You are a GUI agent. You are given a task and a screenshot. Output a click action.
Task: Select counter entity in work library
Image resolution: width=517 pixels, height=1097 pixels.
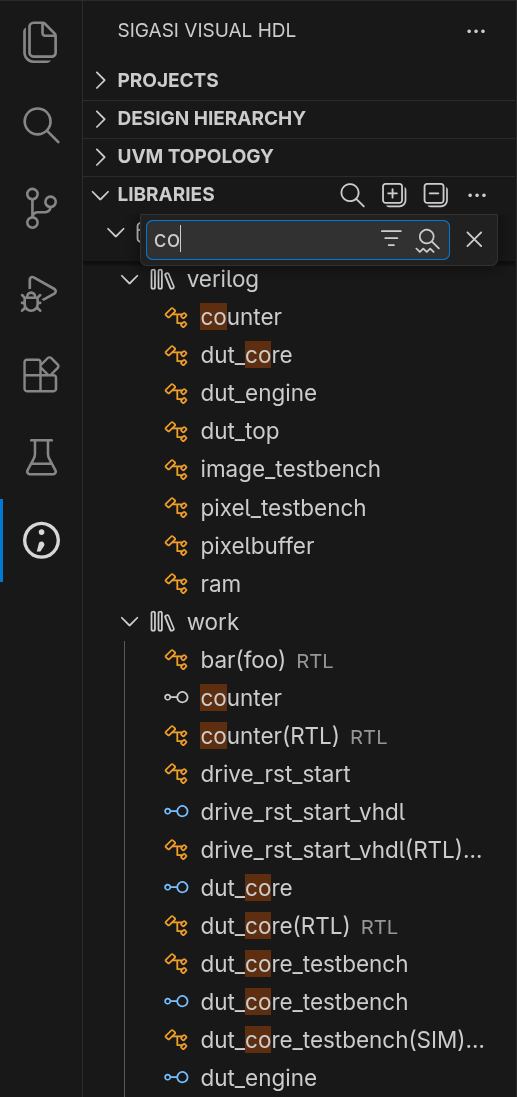(x=241, y=698)
